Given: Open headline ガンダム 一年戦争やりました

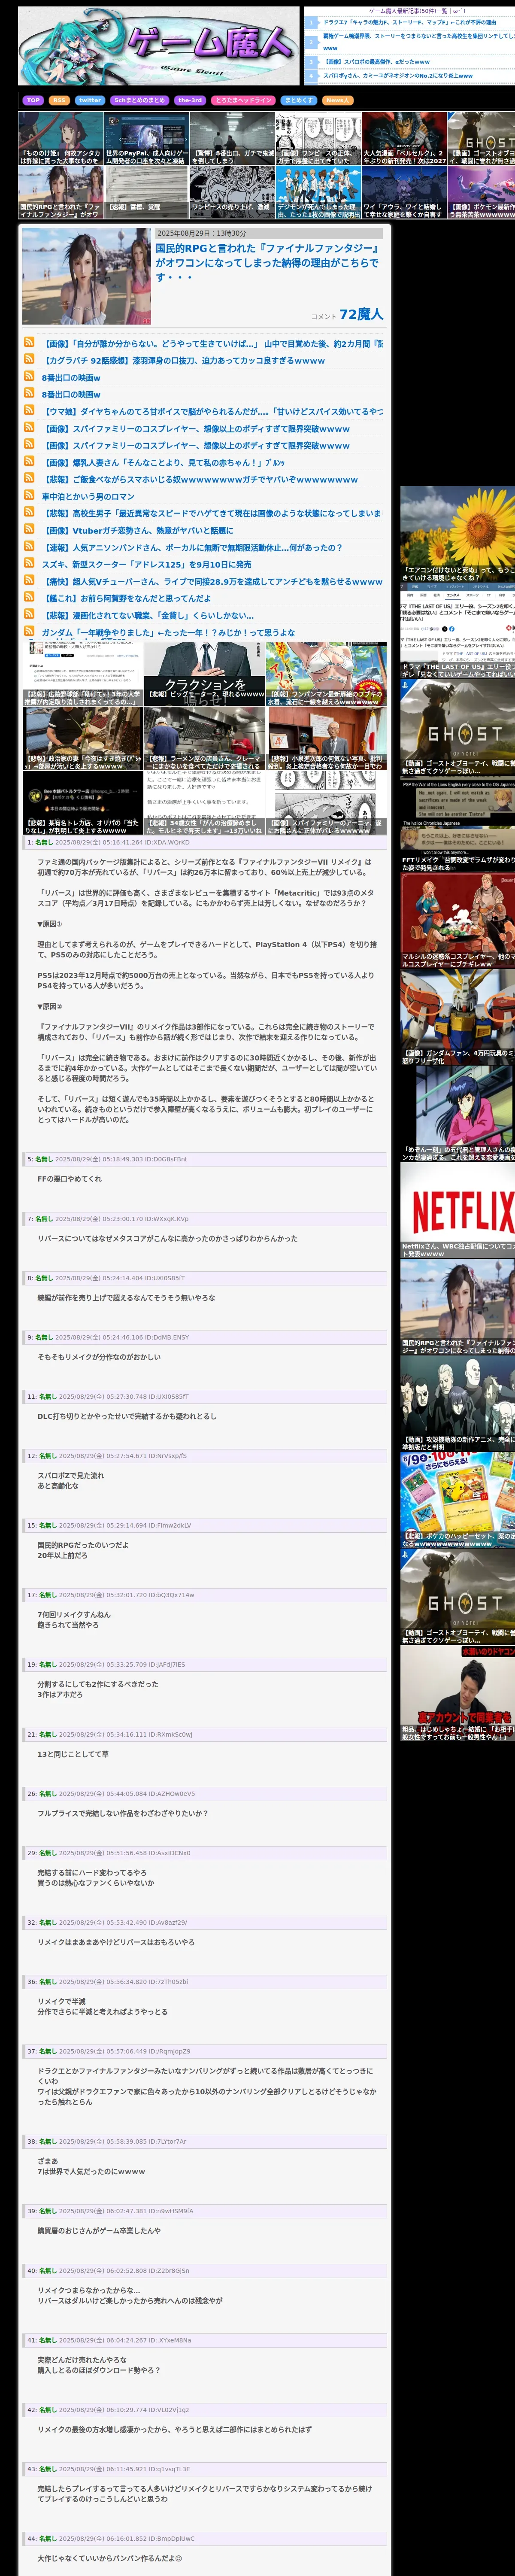Looking at the screenshot, I should click(x=168, y=632).
